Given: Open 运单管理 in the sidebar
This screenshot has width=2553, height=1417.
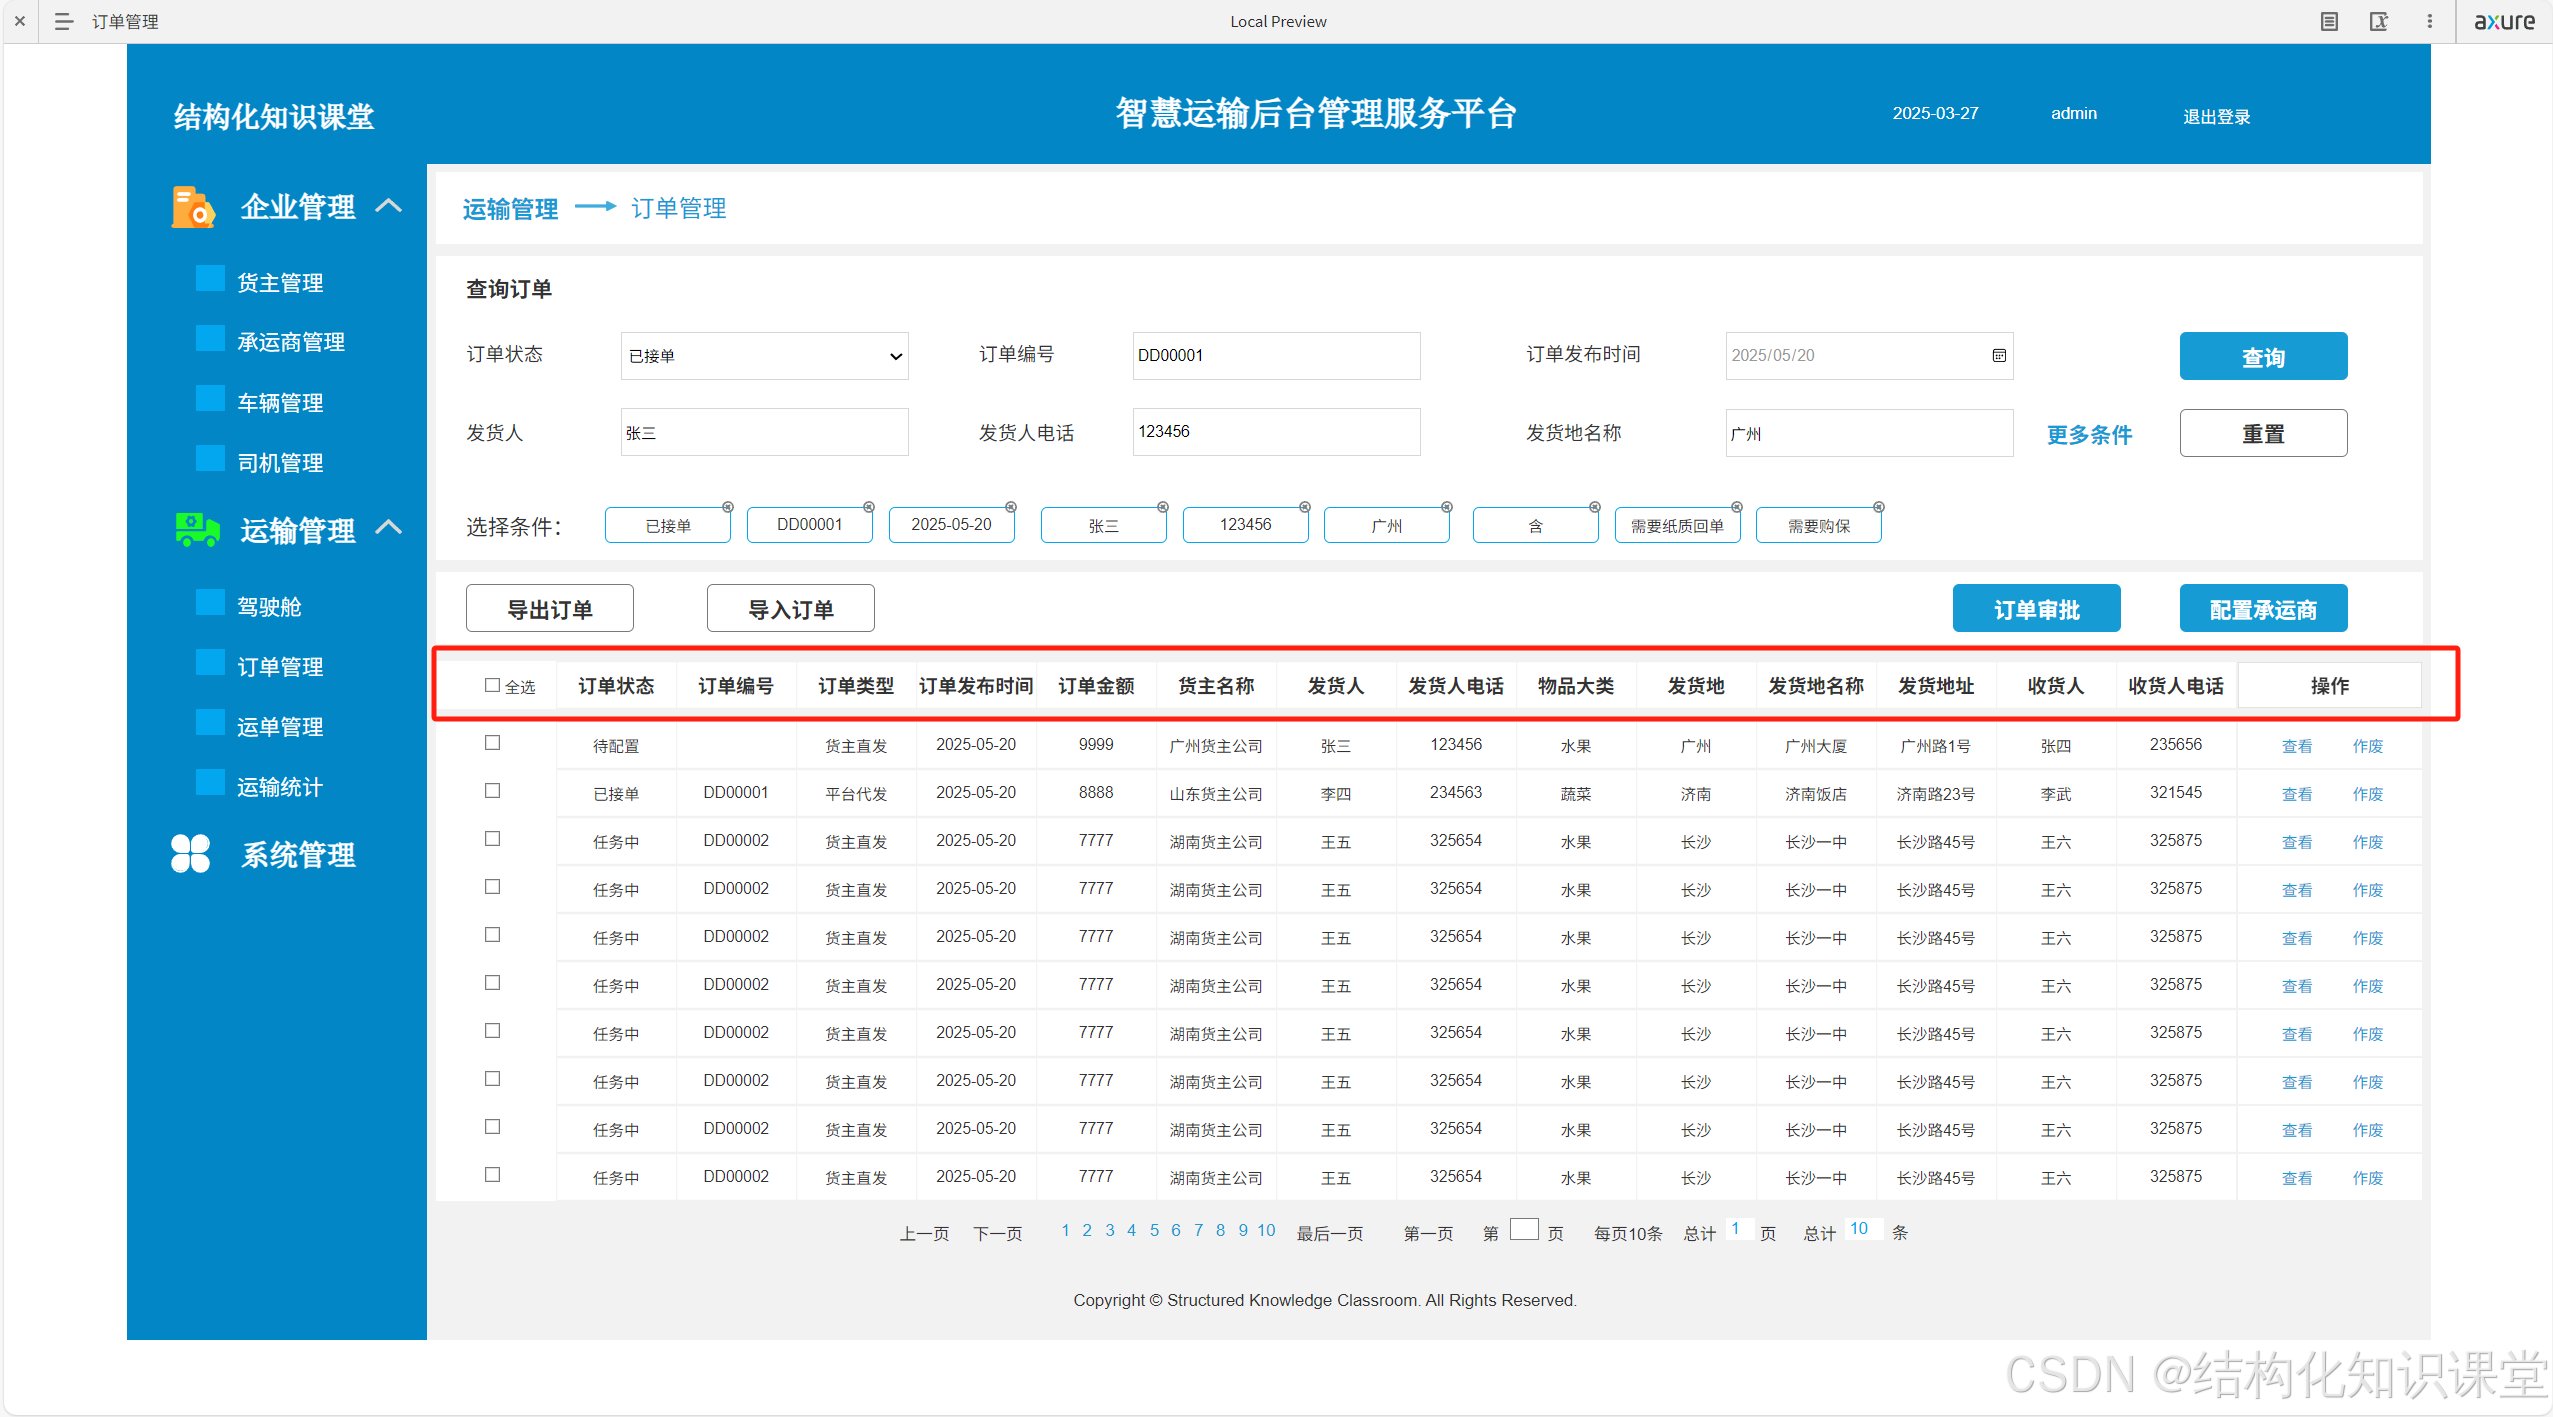Looking at the screenshot, I should (280, 727).
